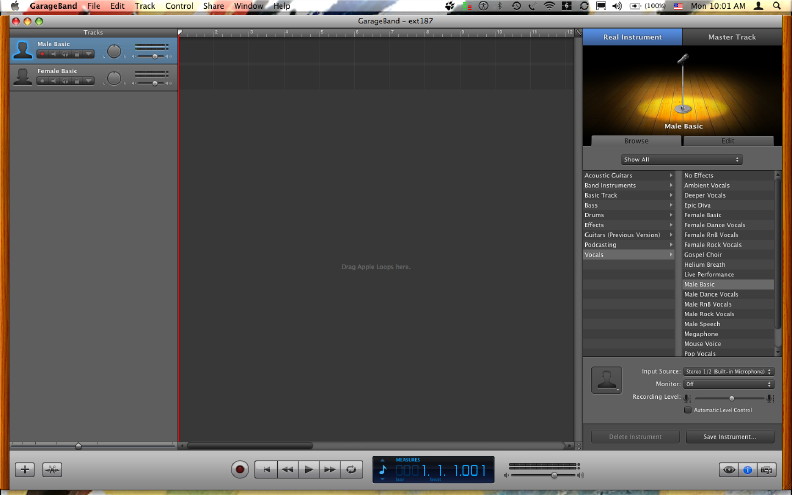
Task: Click the Save Instrument button
Action: coord(730,436)
